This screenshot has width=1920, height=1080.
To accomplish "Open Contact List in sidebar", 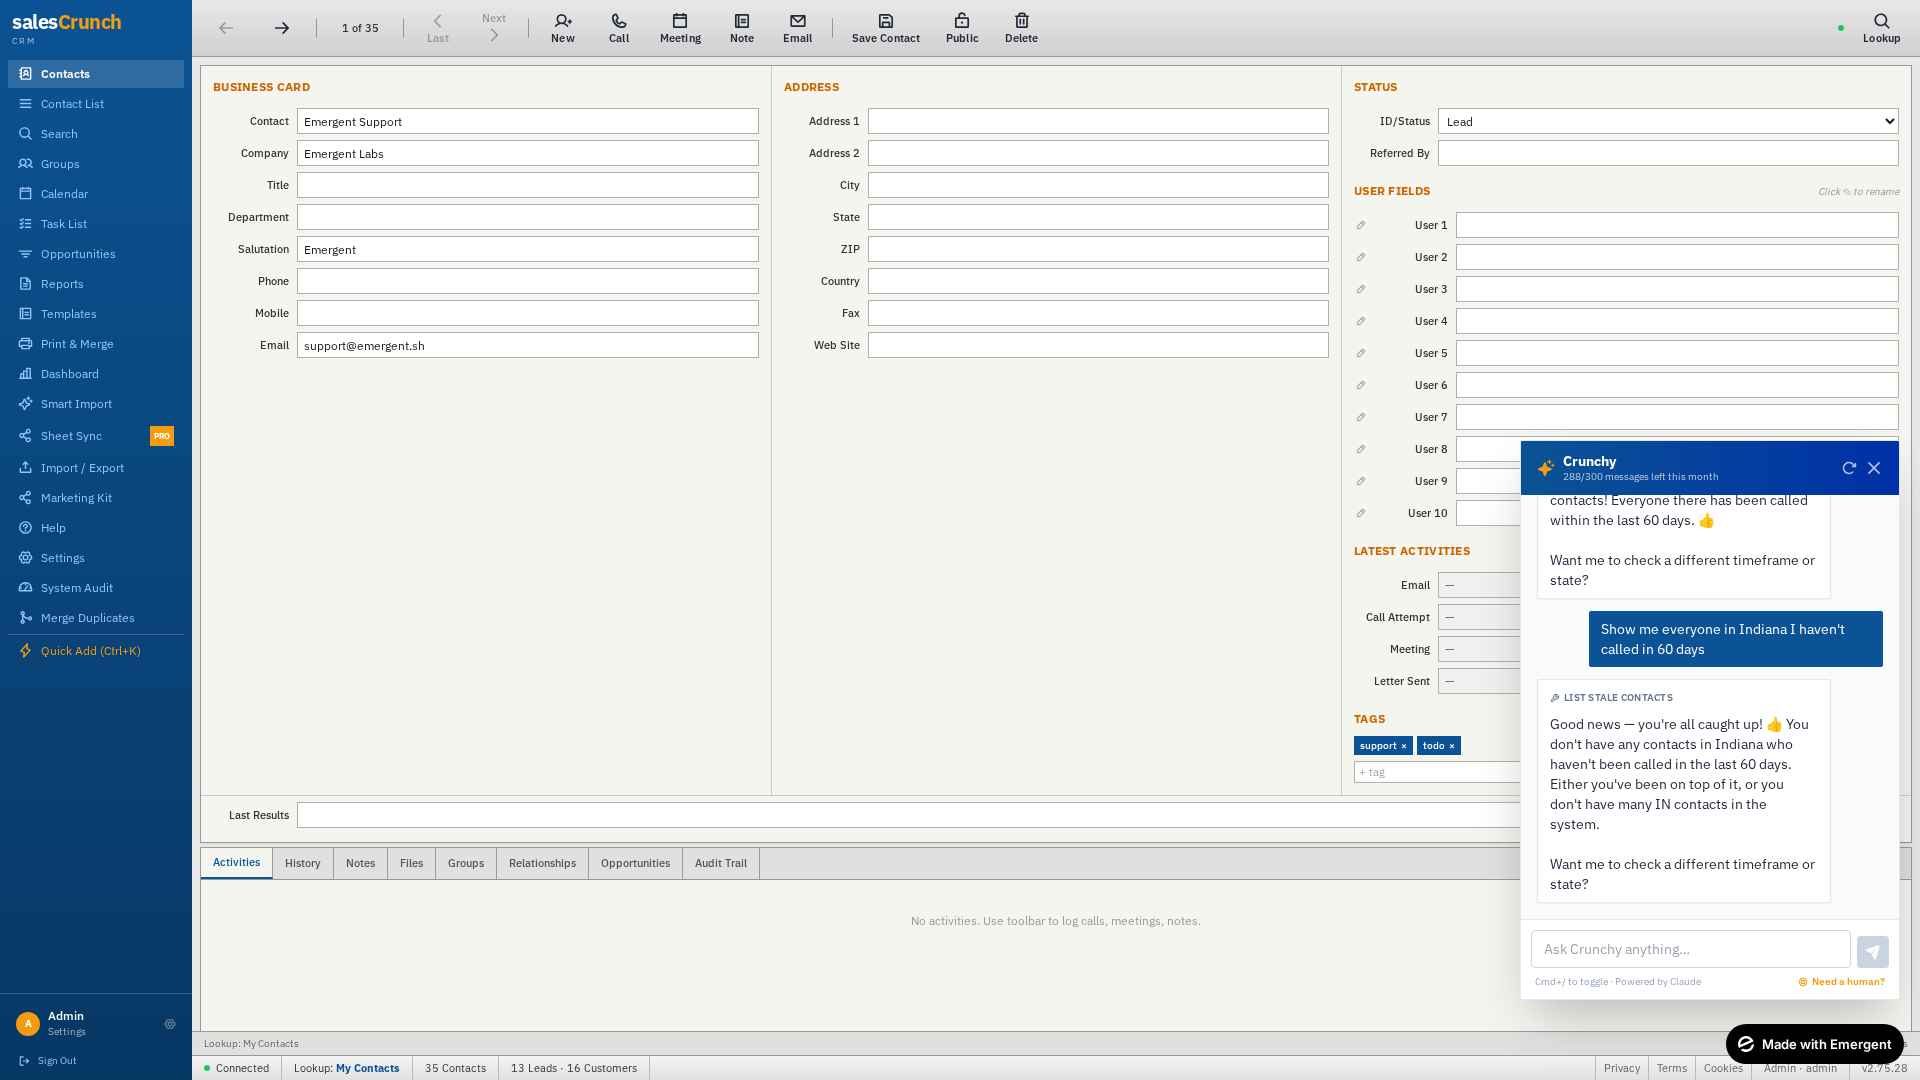I will coord(96,104).
